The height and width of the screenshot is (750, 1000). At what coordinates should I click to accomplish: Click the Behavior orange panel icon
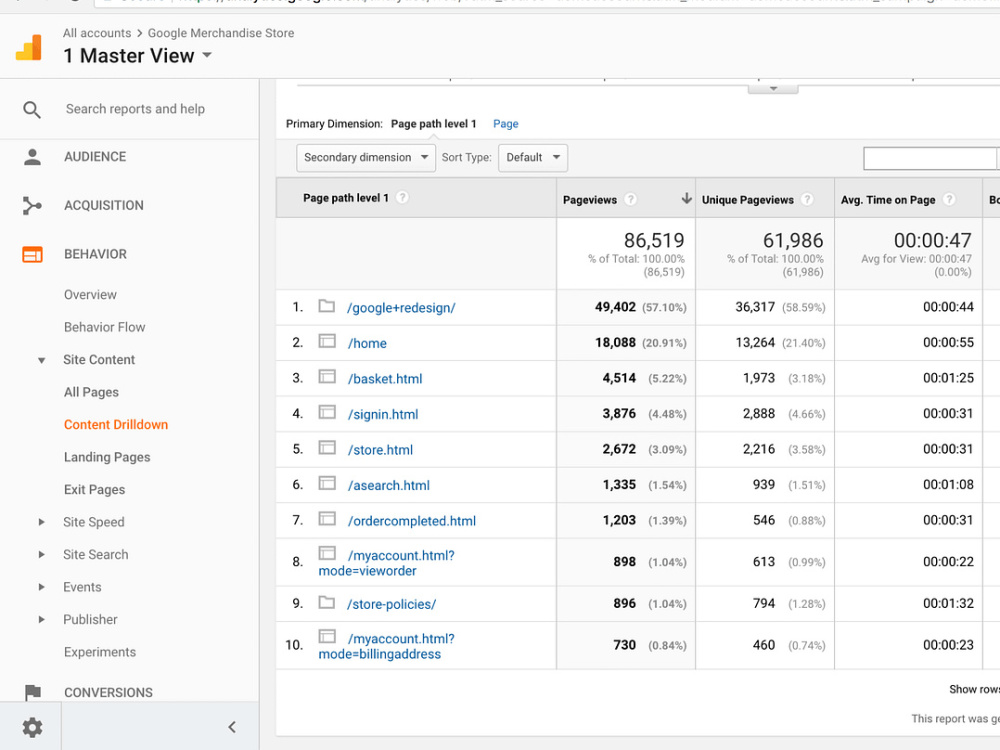[x=32, y=254]
